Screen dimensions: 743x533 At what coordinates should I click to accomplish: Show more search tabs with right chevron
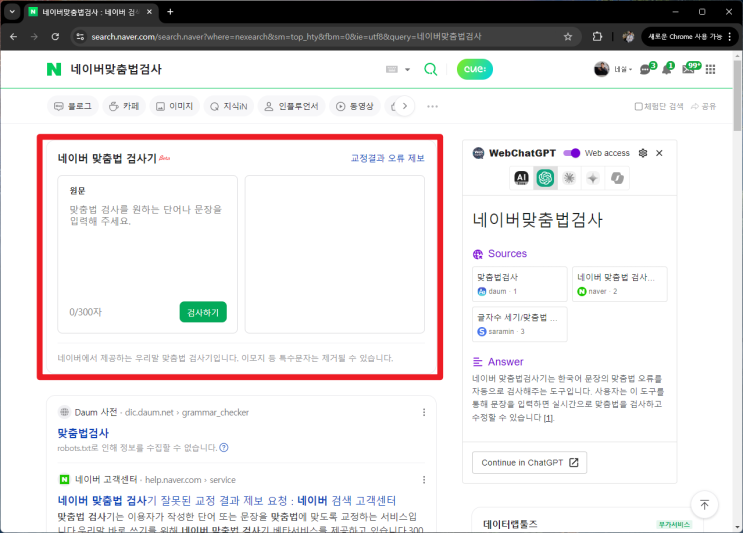pyautogui.click(x=404, y=106)
